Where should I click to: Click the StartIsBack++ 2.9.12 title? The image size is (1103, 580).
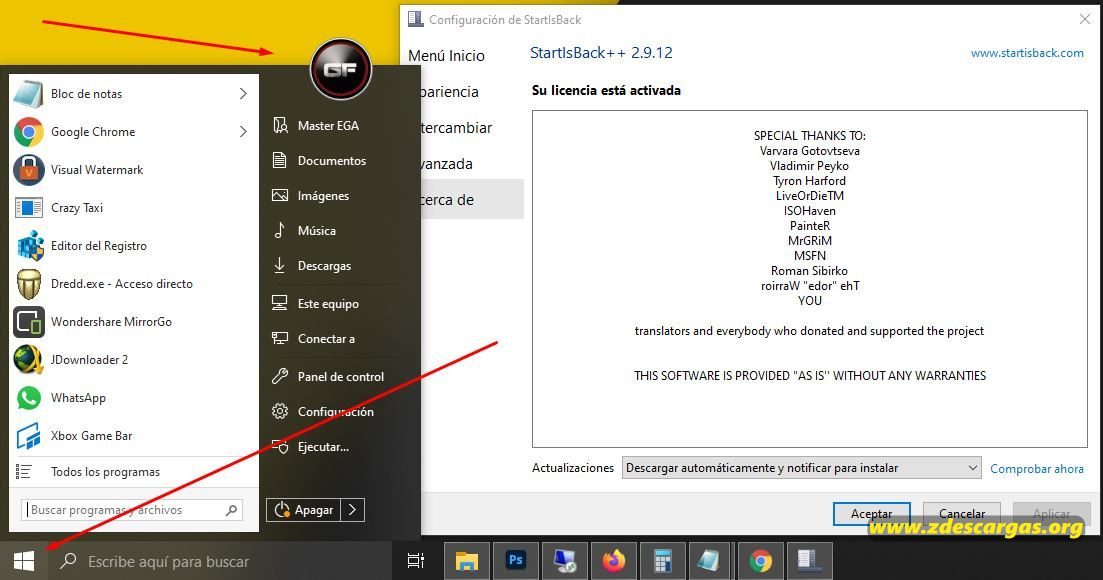601,53
